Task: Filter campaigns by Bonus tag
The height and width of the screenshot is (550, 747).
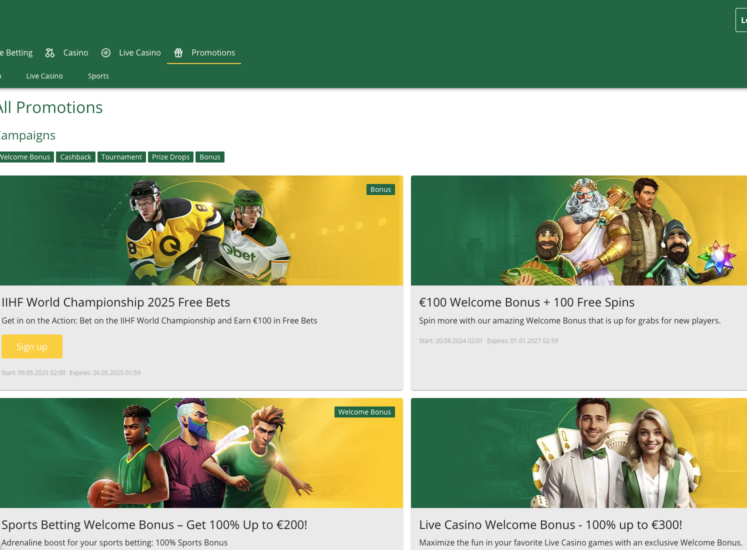Action: [210, 157]
